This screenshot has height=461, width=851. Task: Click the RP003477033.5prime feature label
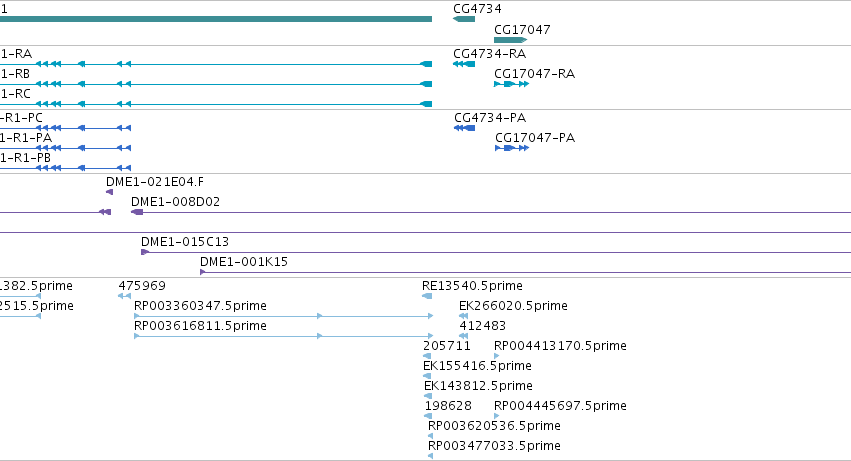tap(494, 446)
